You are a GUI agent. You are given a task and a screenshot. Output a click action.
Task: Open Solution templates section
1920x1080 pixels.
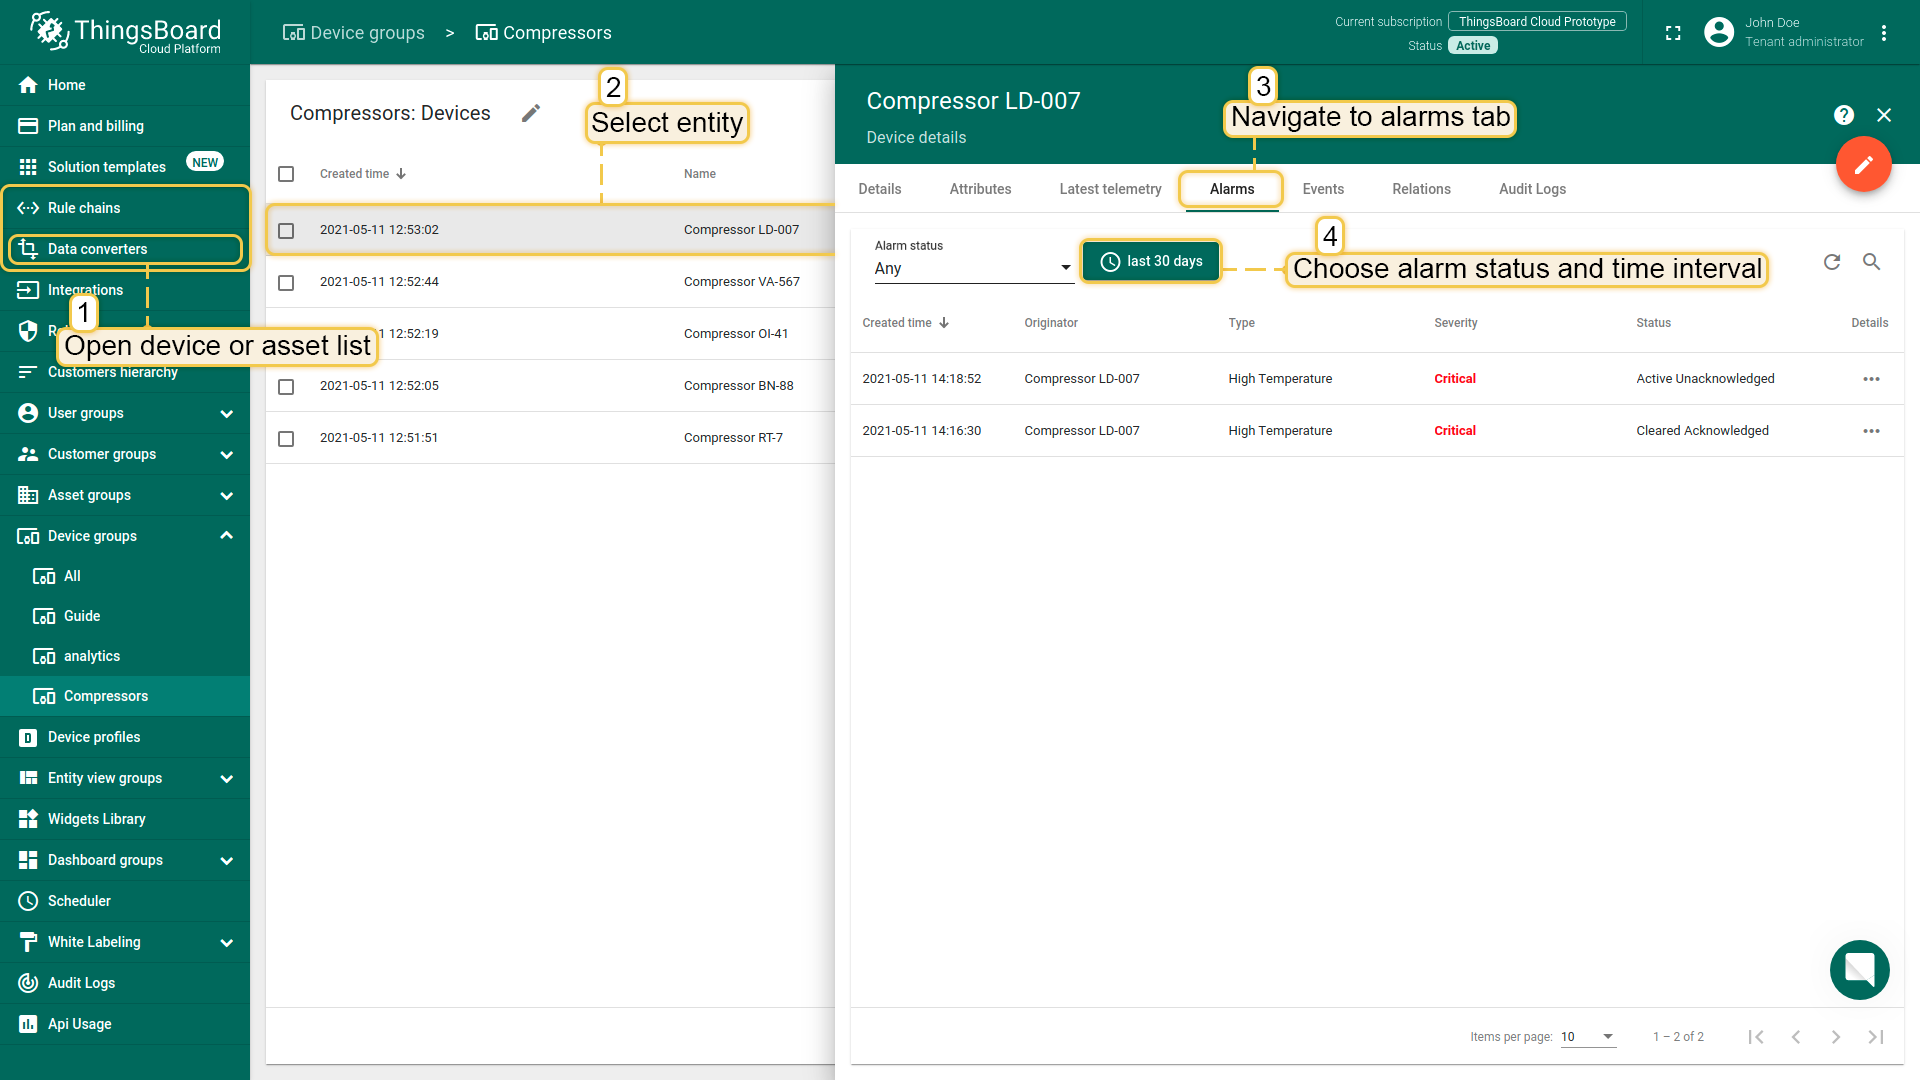[x=125, y=167]
